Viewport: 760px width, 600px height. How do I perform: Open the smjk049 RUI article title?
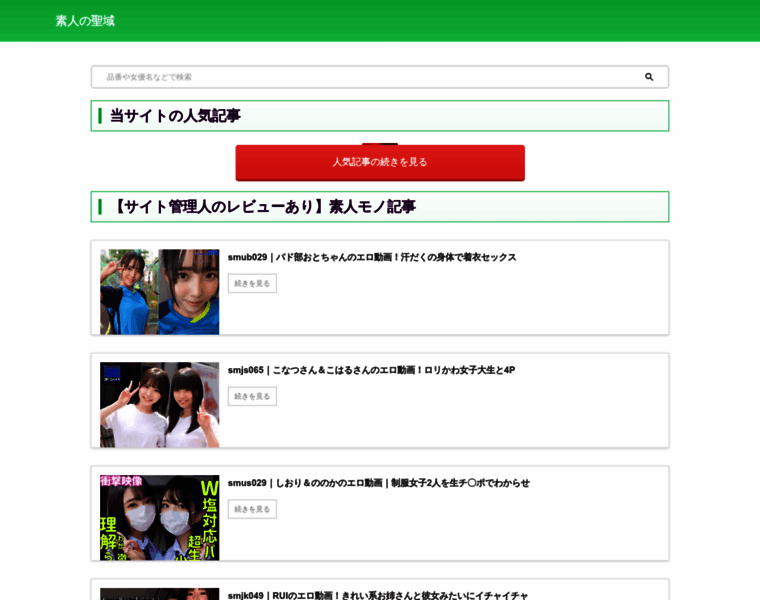coord(378,595)
